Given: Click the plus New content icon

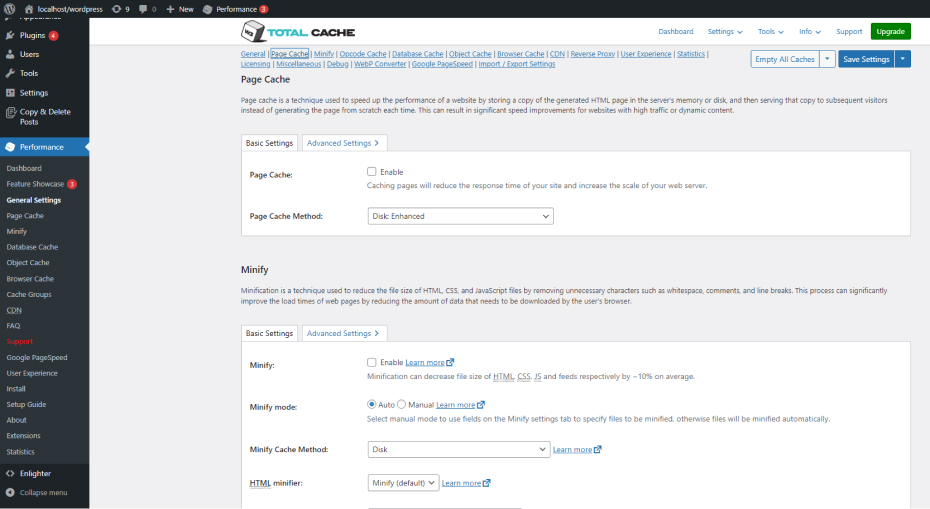Looking at the screenshot, I should click(x=170, y=9).
